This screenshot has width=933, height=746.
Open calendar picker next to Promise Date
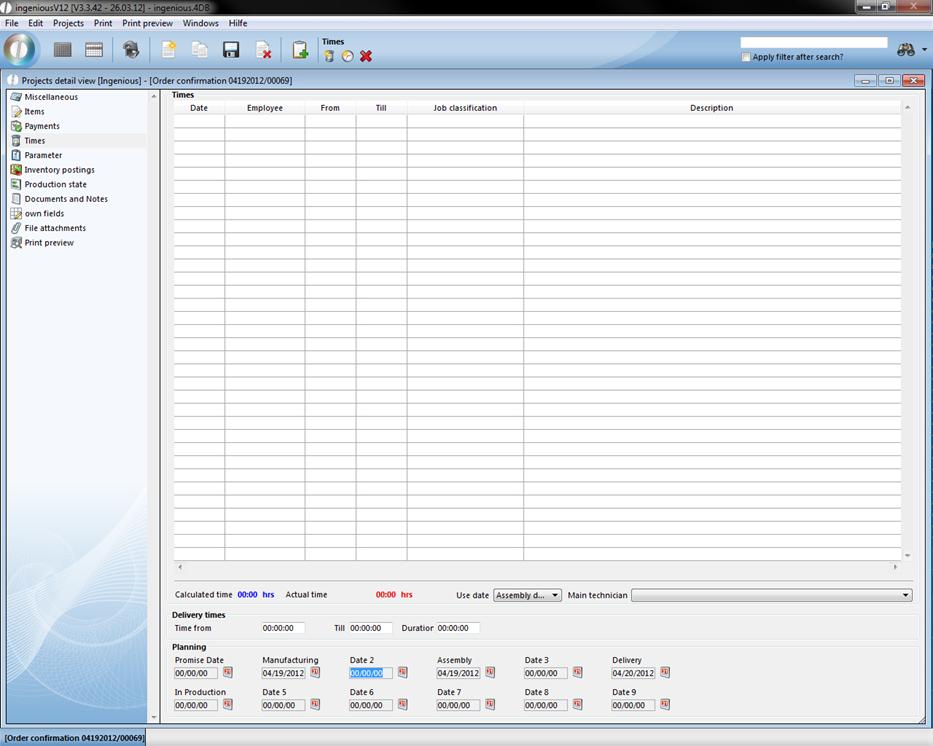[x=228, y=673]
